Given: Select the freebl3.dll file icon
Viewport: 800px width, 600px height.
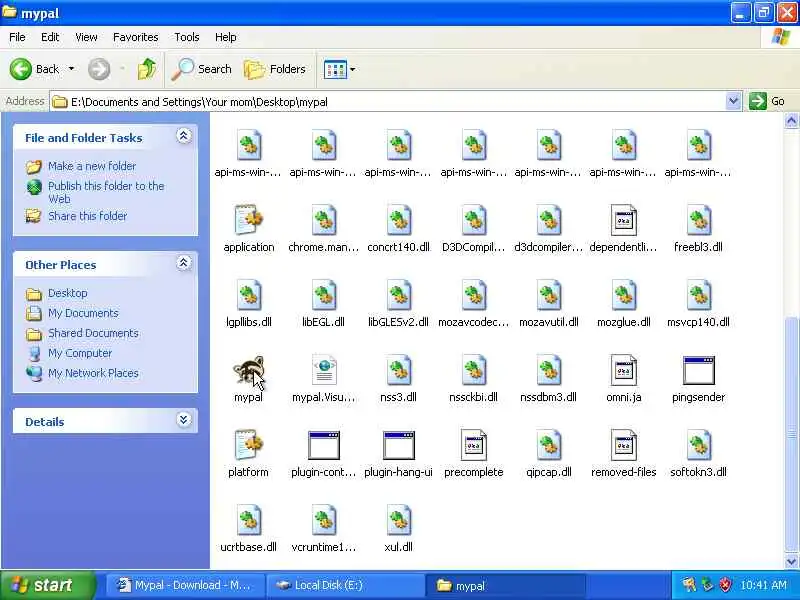Looking at the screenshot, I should tap(698, 220).
